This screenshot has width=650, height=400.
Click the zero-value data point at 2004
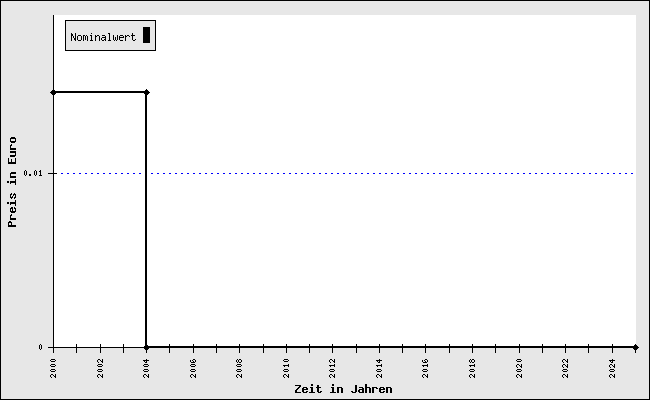pyautogui.click(x=146, y=347)
